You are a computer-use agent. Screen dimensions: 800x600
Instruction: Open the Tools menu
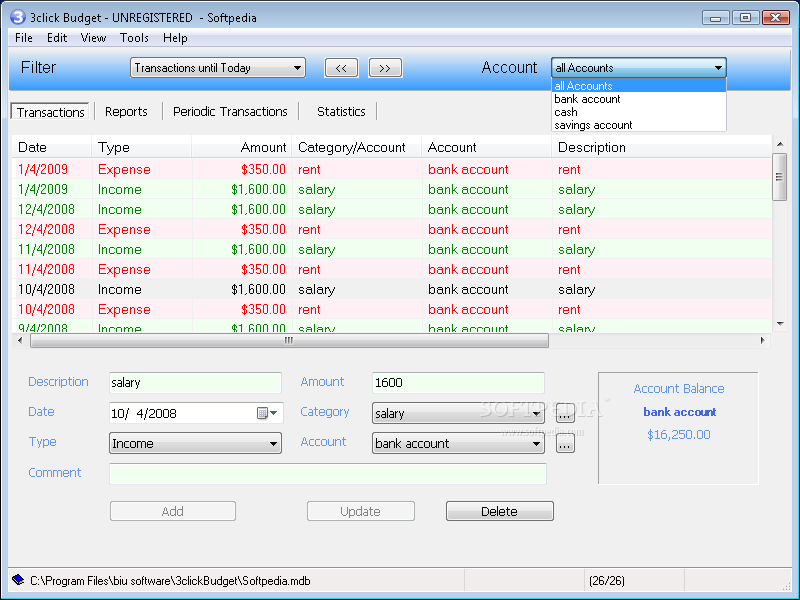point(134,38)
